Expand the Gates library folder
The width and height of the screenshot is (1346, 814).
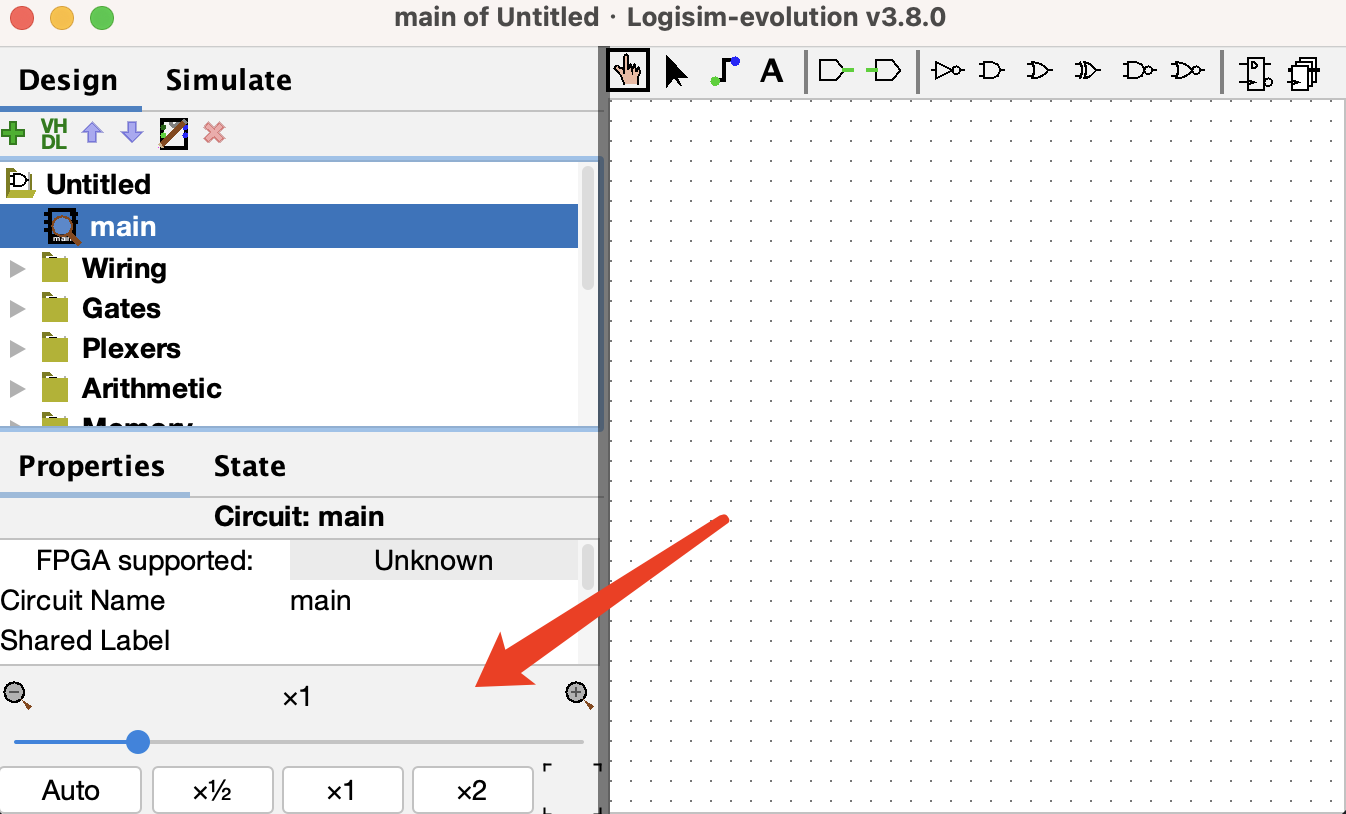[x=17, y=309]
